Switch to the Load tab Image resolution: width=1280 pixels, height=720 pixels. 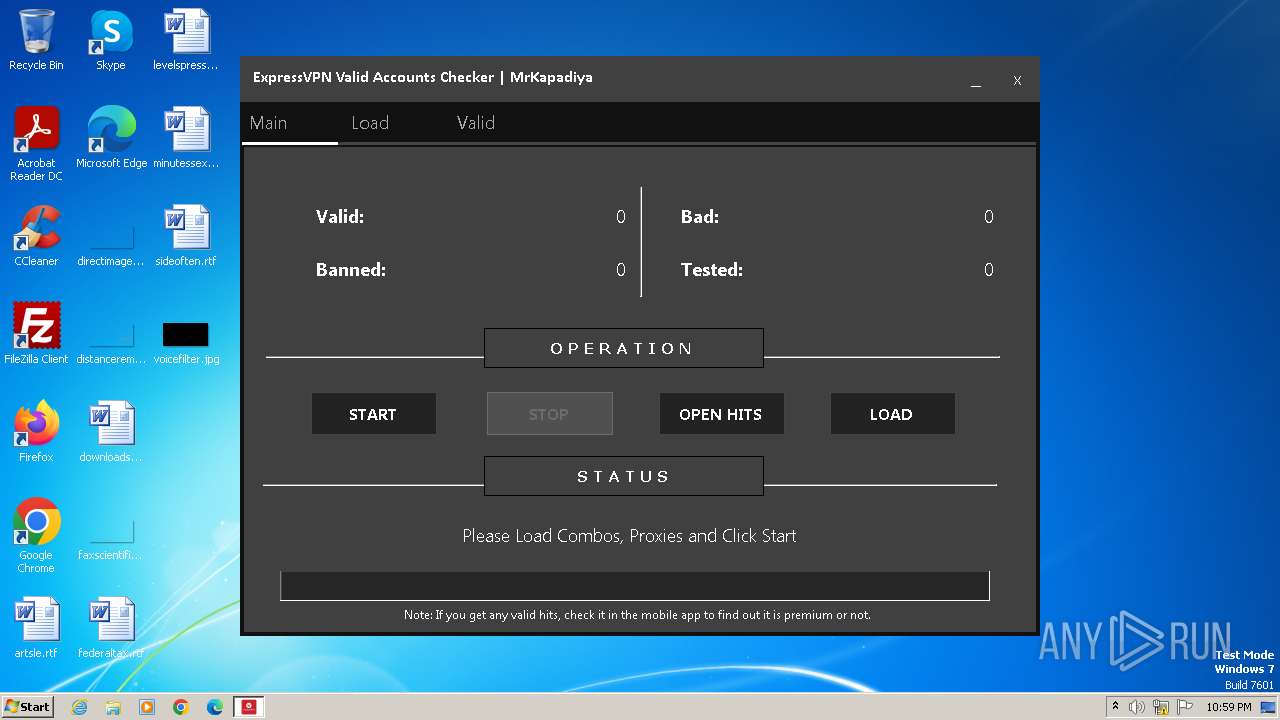click(370, 123)
